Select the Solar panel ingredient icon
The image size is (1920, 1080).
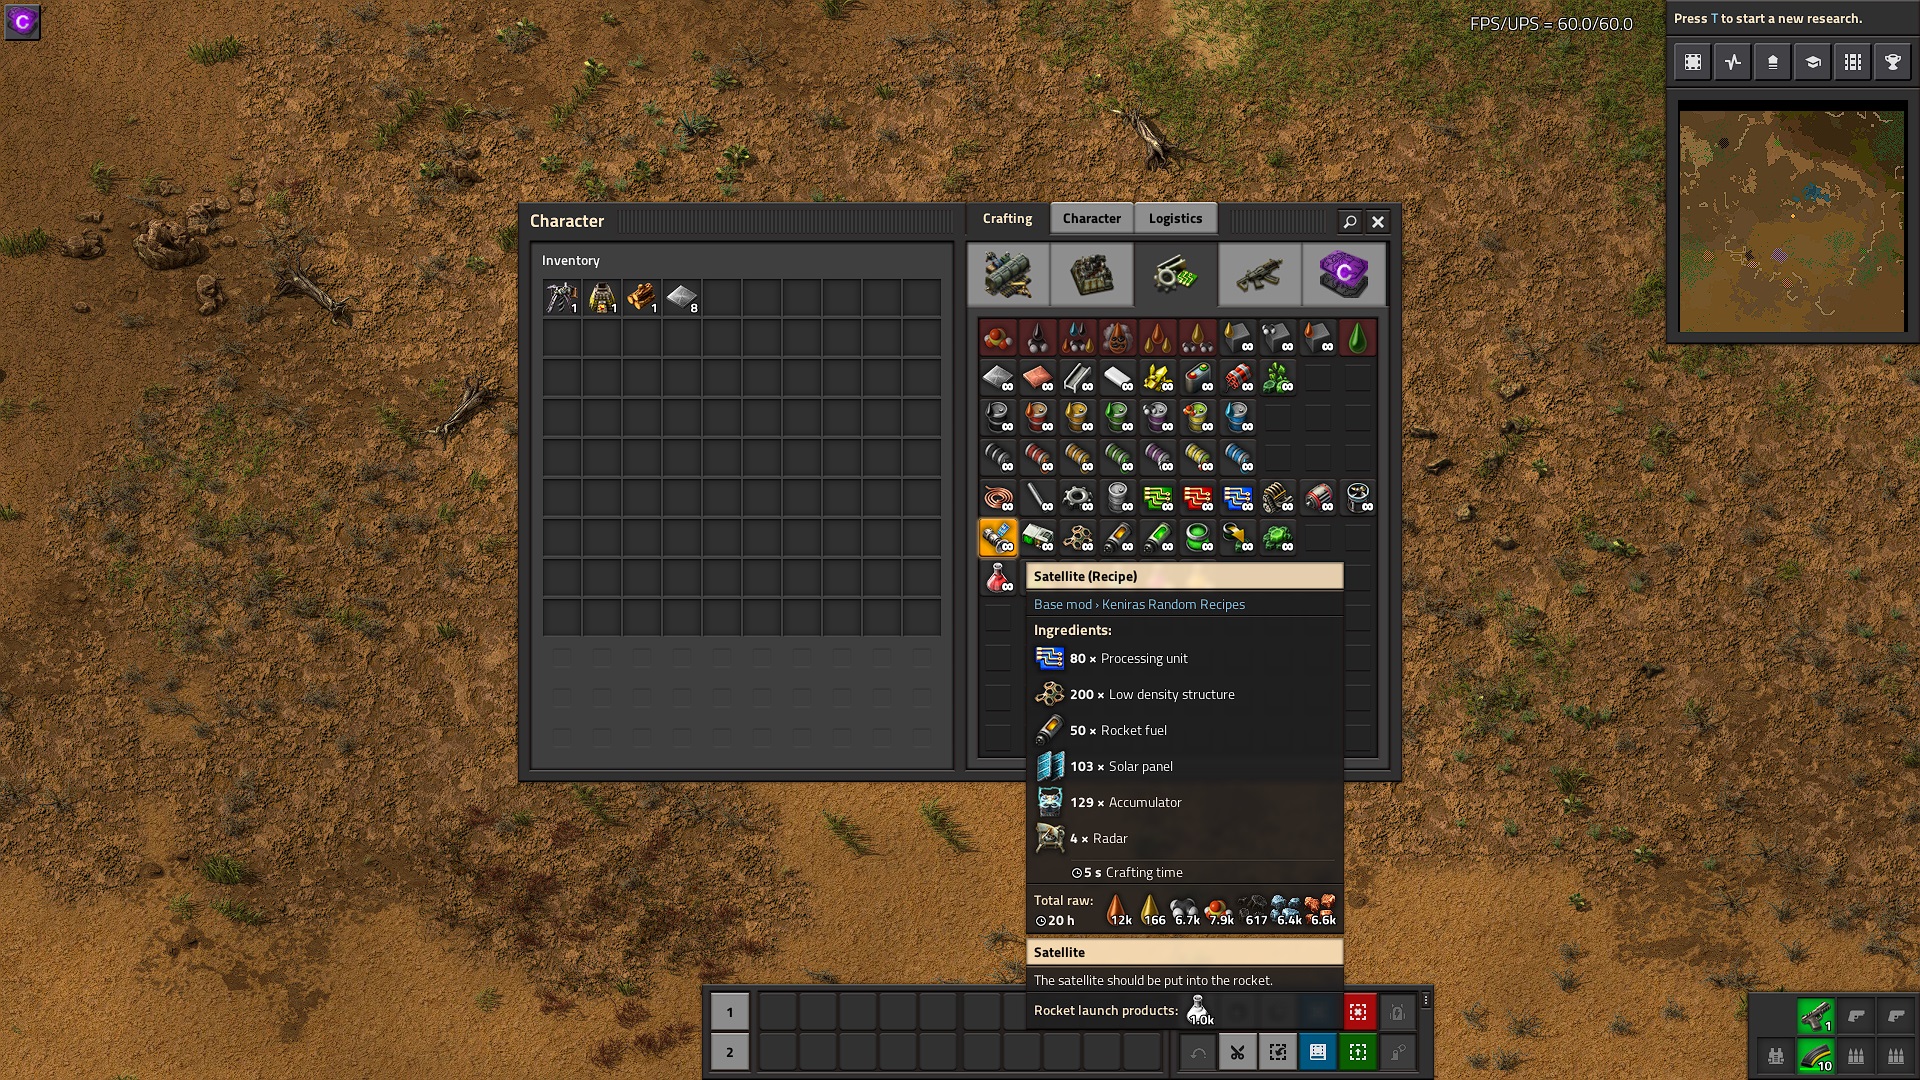point(1051,765)
